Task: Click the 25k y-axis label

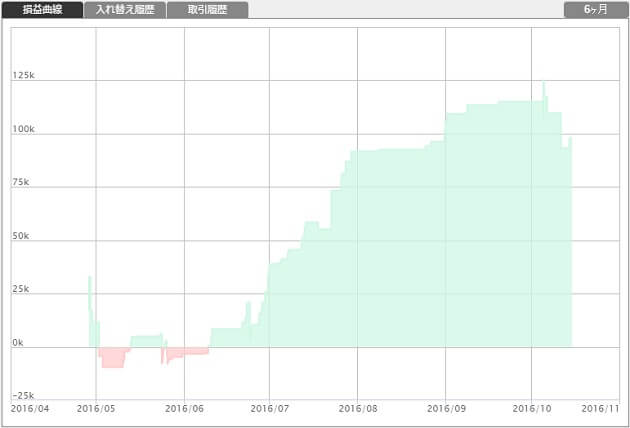Action: (20, 289)
